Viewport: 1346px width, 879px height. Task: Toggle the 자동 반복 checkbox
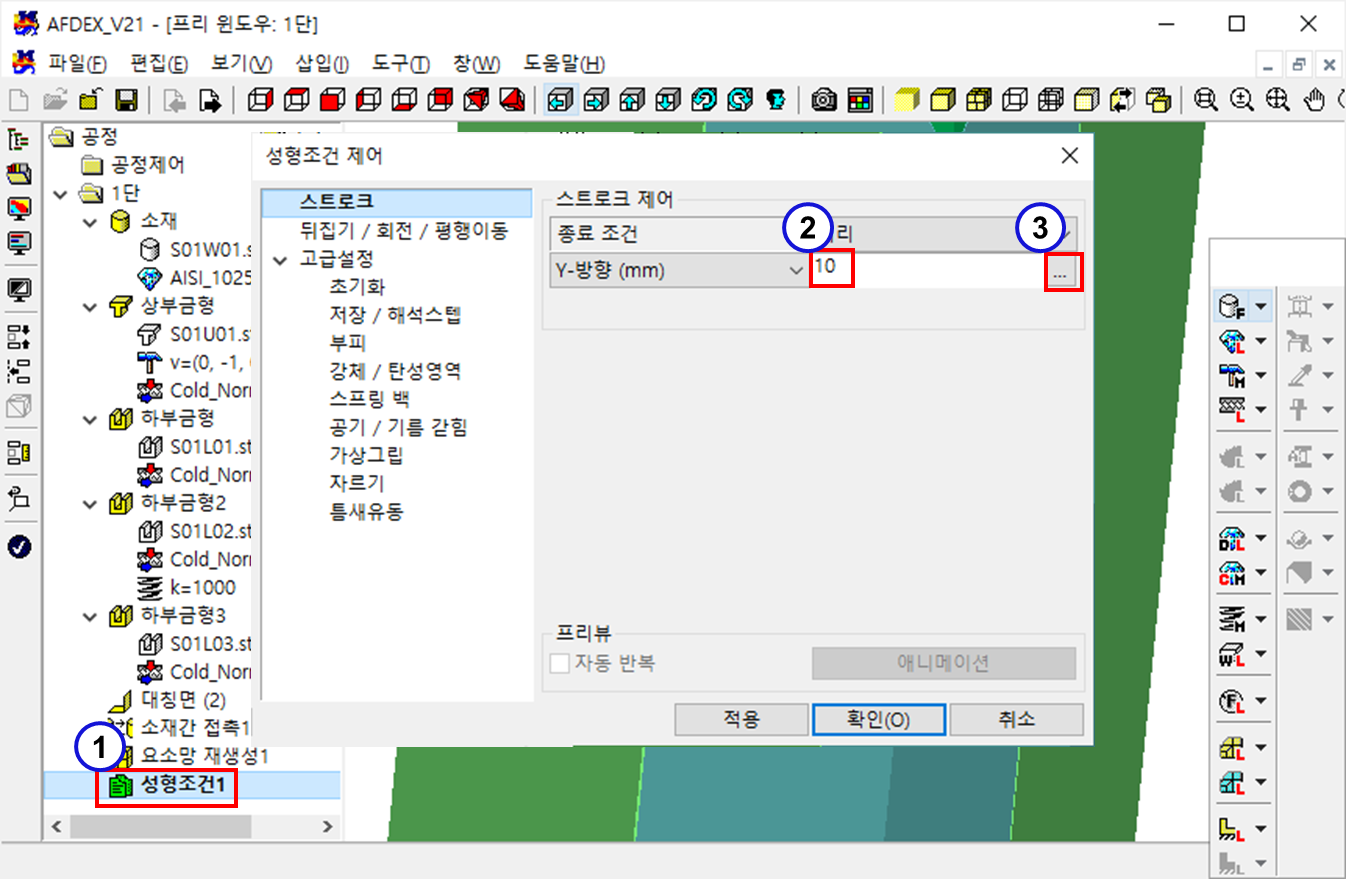coord(559,662)
